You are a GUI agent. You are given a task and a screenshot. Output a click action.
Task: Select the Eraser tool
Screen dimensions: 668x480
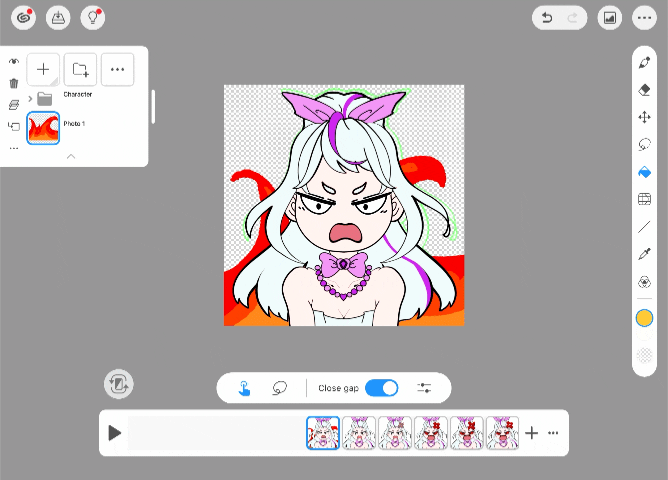point(645,90)
